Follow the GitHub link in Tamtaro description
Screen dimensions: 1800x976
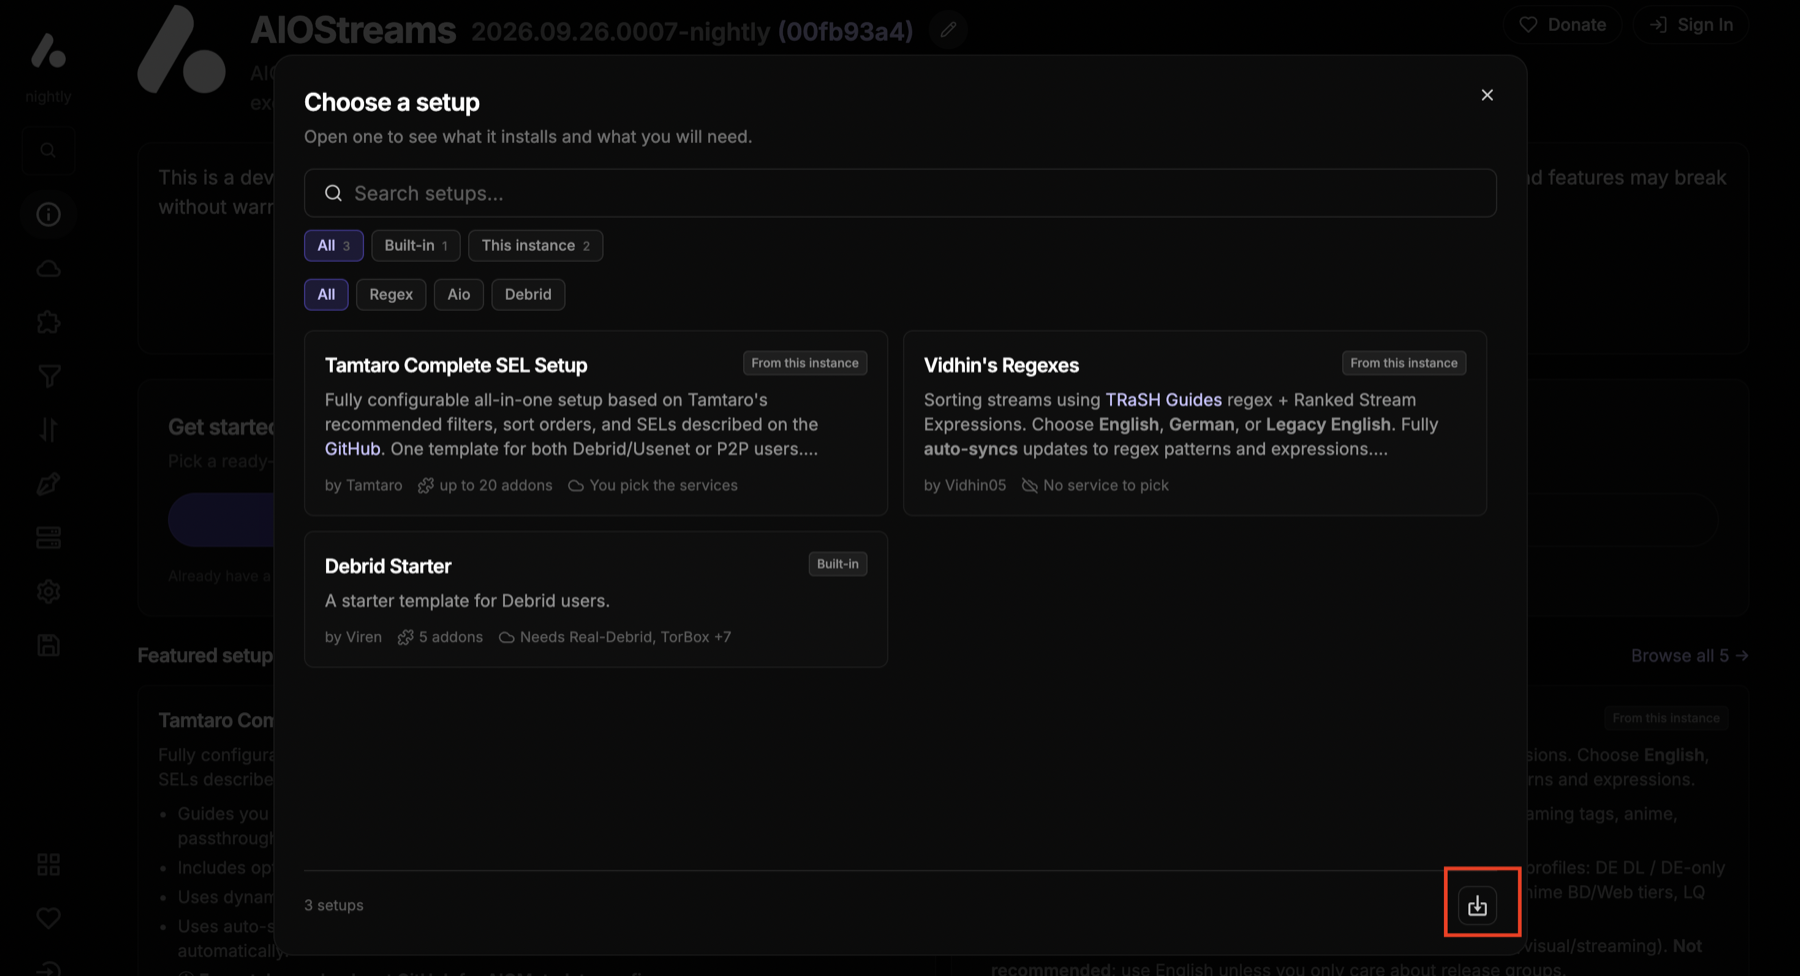(x=352, y=449)
